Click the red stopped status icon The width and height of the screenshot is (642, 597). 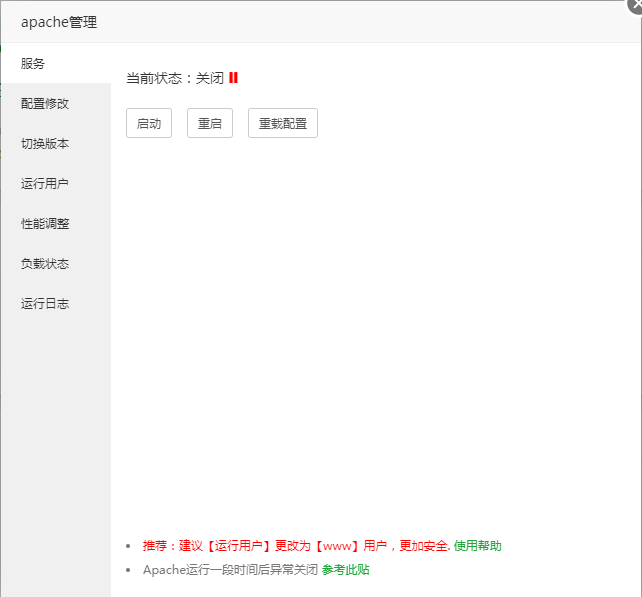[x=233, y=78]
